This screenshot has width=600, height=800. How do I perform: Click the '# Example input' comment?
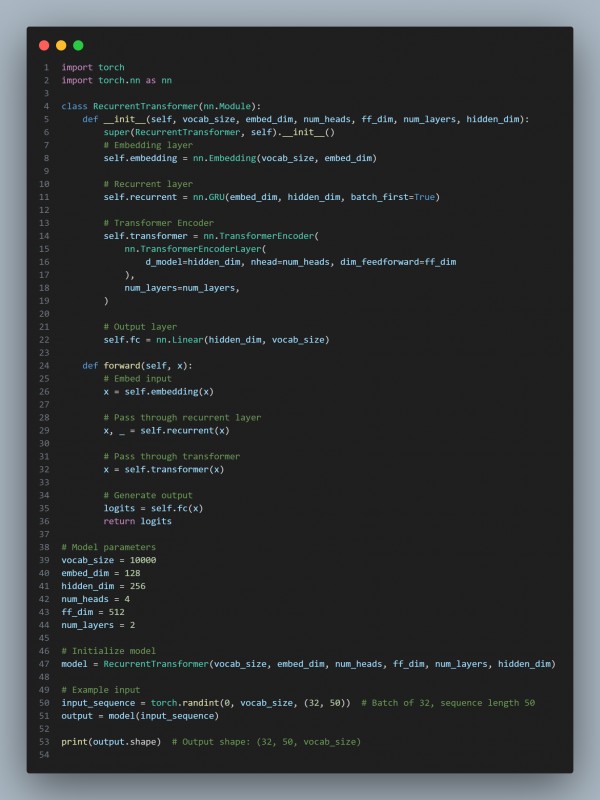coord(101,690)
